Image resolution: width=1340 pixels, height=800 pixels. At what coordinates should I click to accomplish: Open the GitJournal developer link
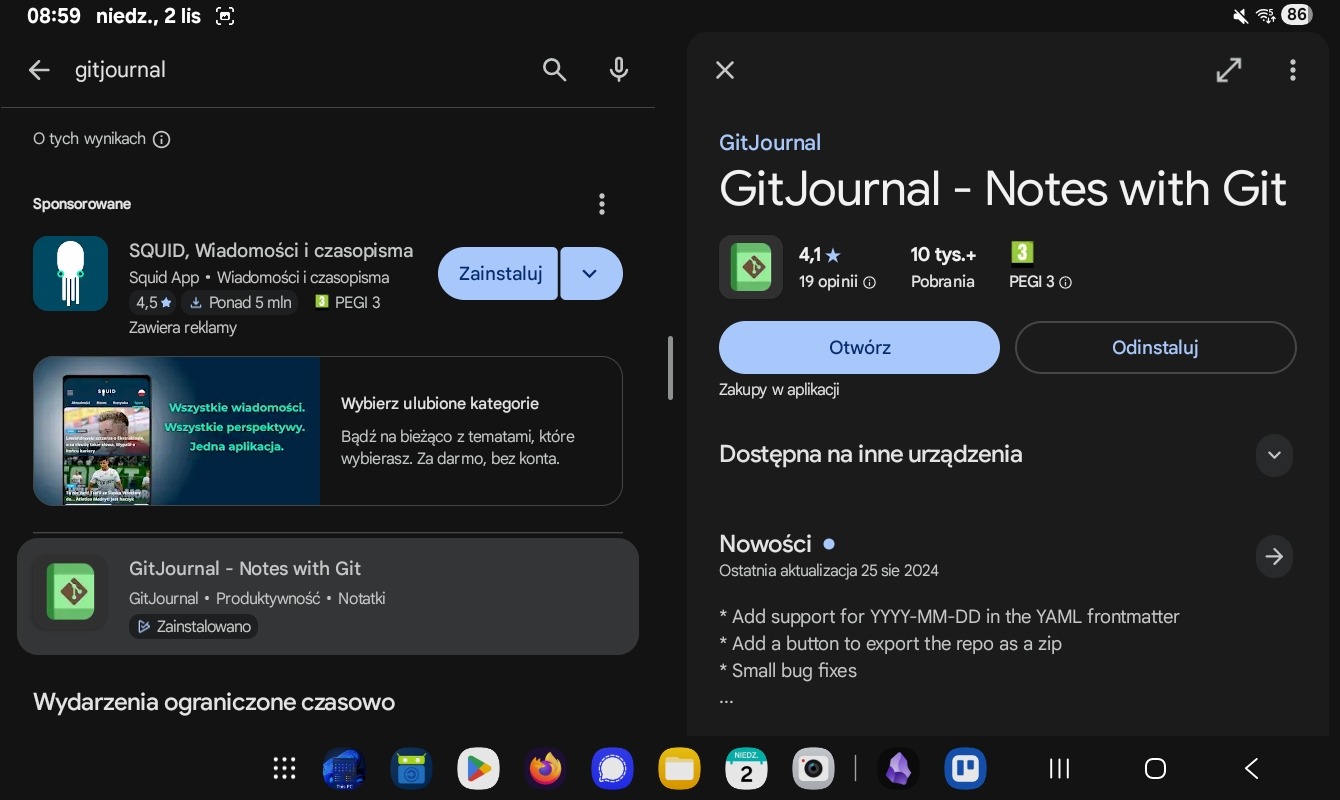coord(769,142)
